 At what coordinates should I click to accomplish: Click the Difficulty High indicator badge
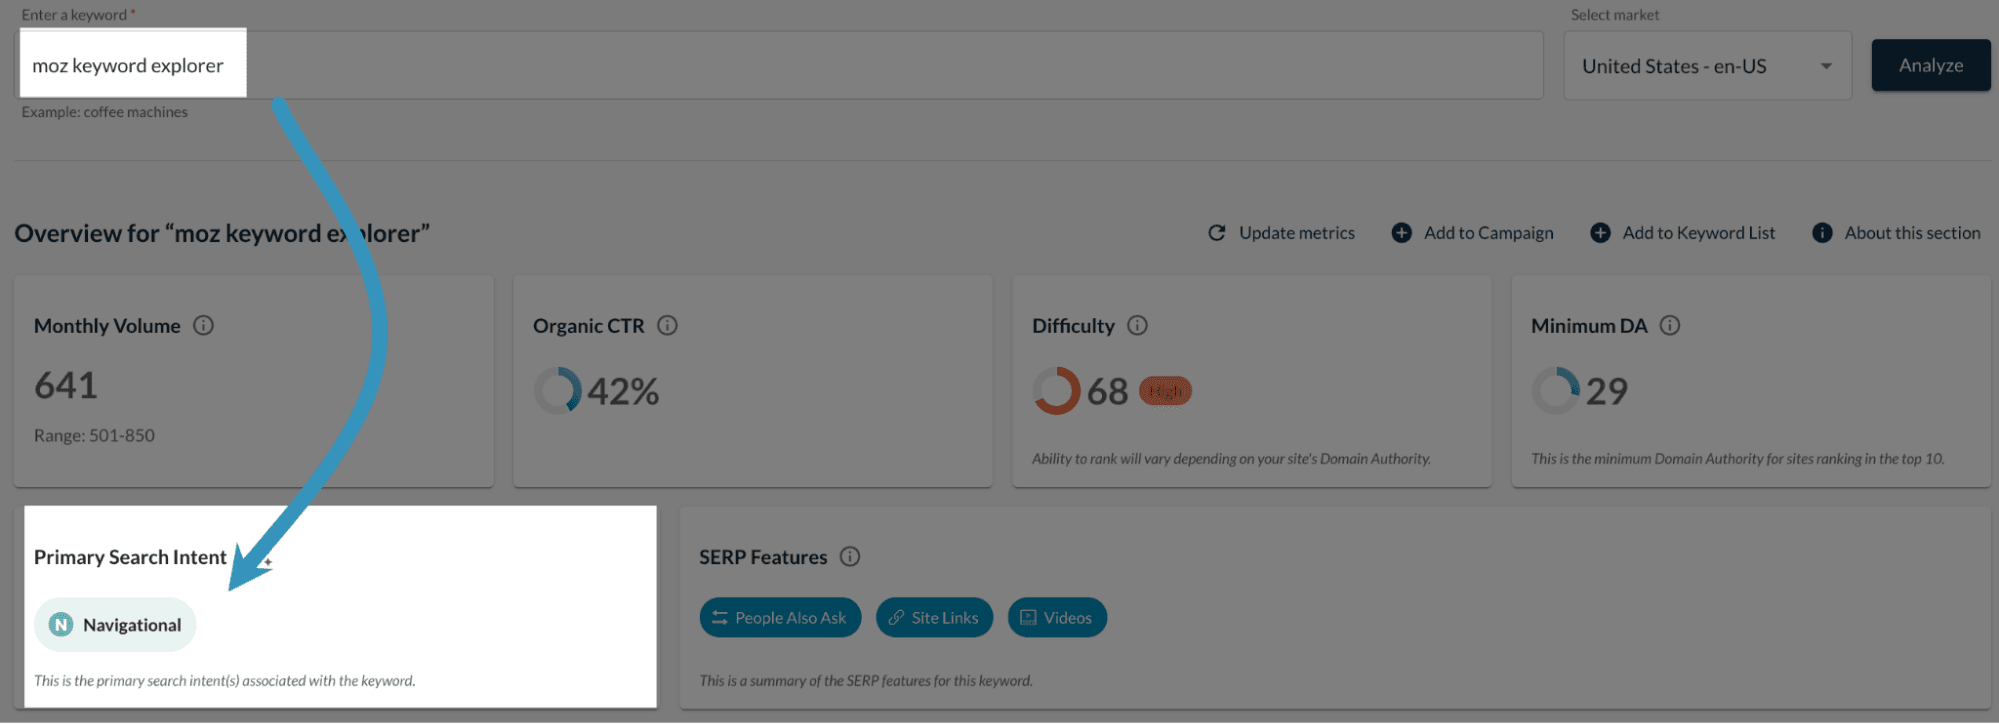coord(1164,391)
